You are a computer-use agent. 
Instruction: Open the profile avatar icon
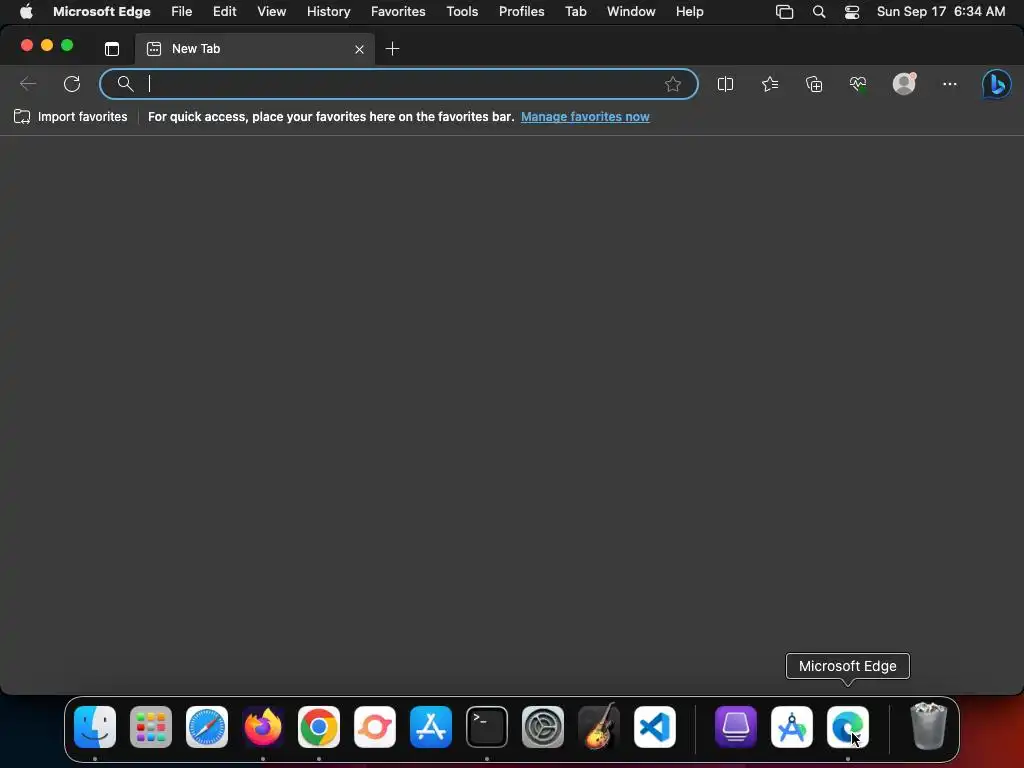click(x=904, y=84)
